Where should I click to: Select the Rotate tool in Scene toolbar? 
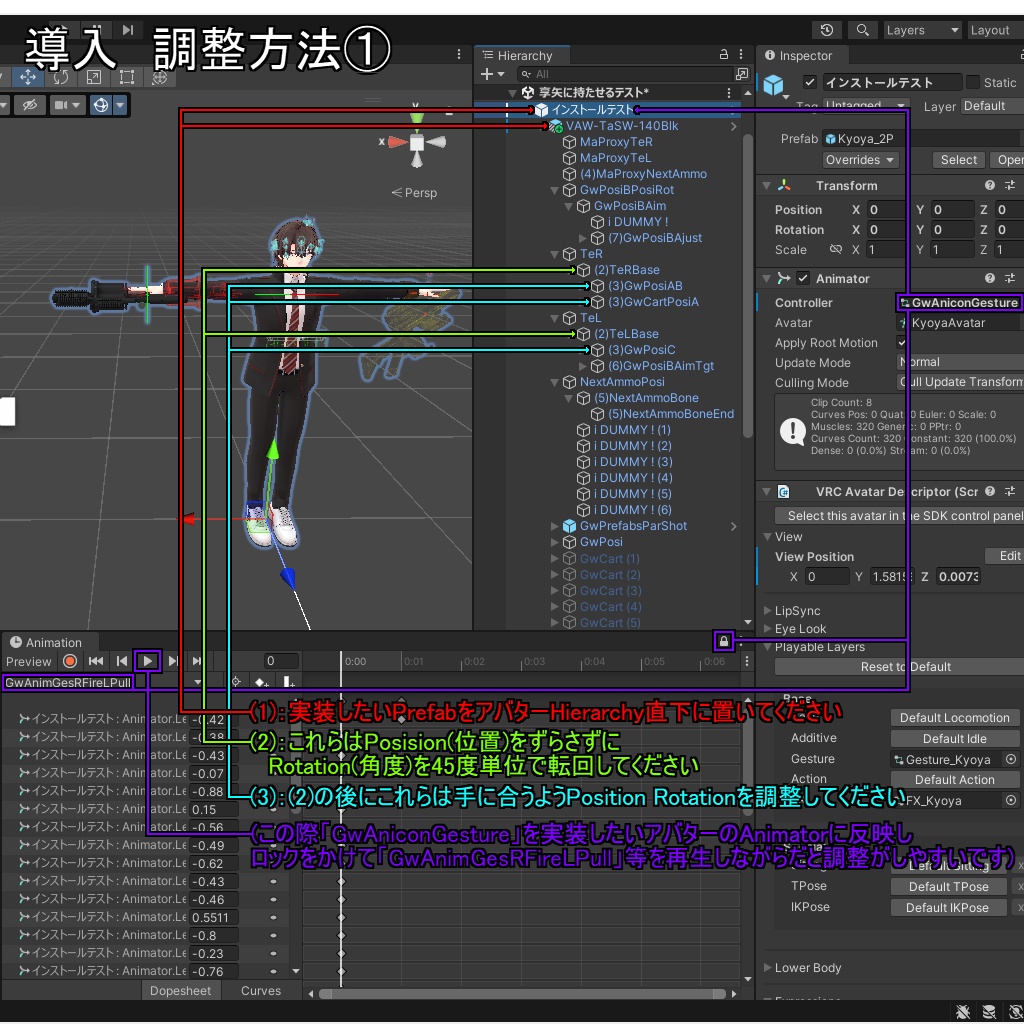61,78
